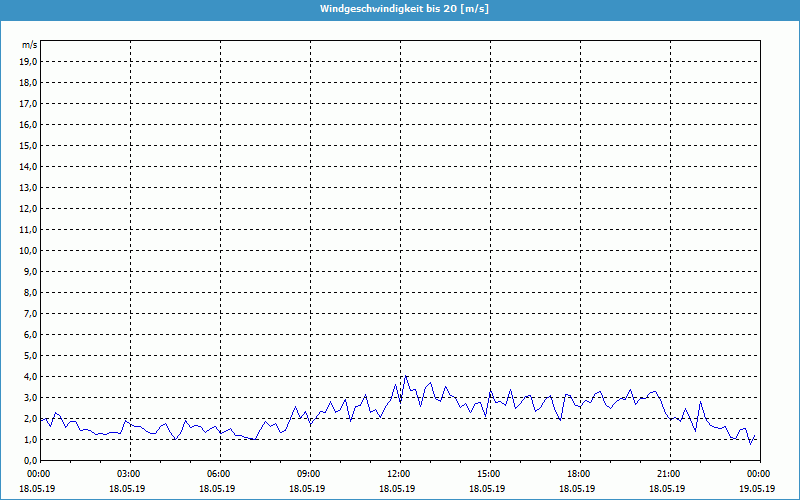Click the 0,0 y-axis origin label
The image size is (800, 500).
click(x=31, y=461)
